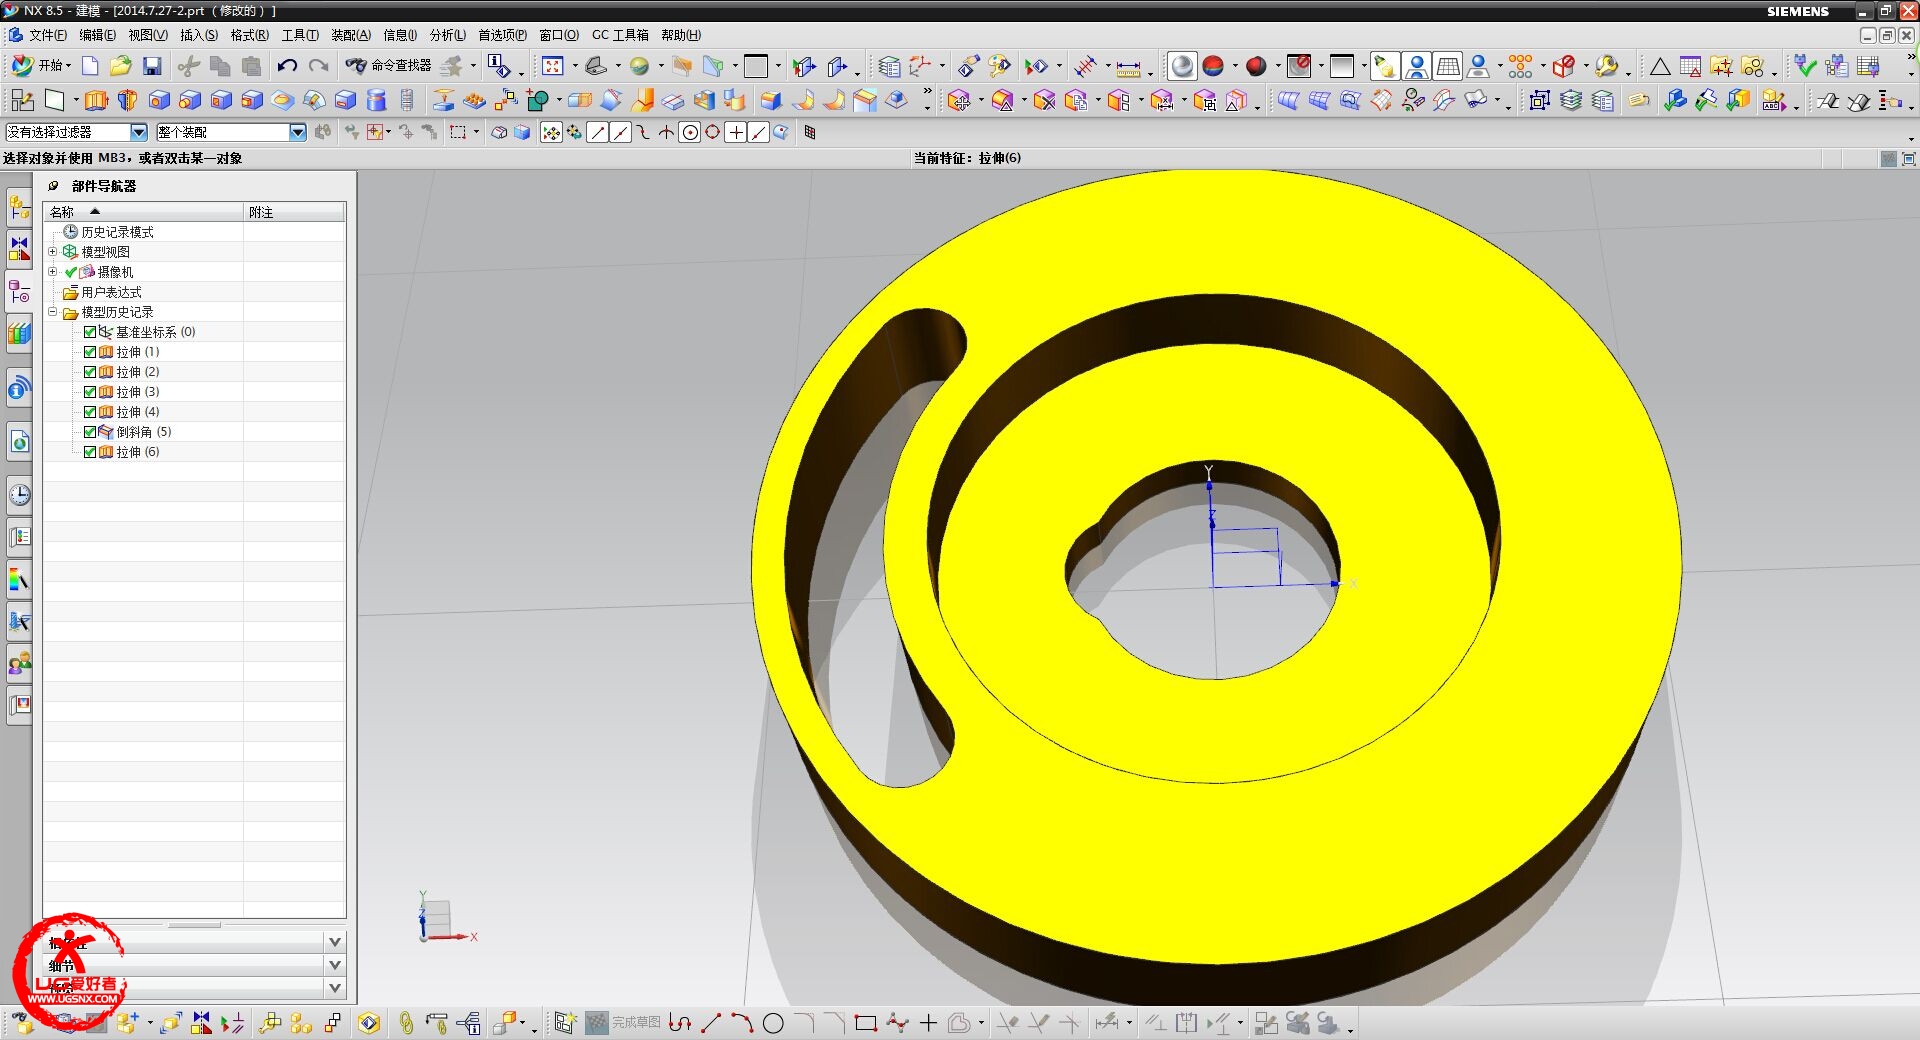
Task: Select the sketch Circle tool in bottom toolbar
Action: point(773,1023)
